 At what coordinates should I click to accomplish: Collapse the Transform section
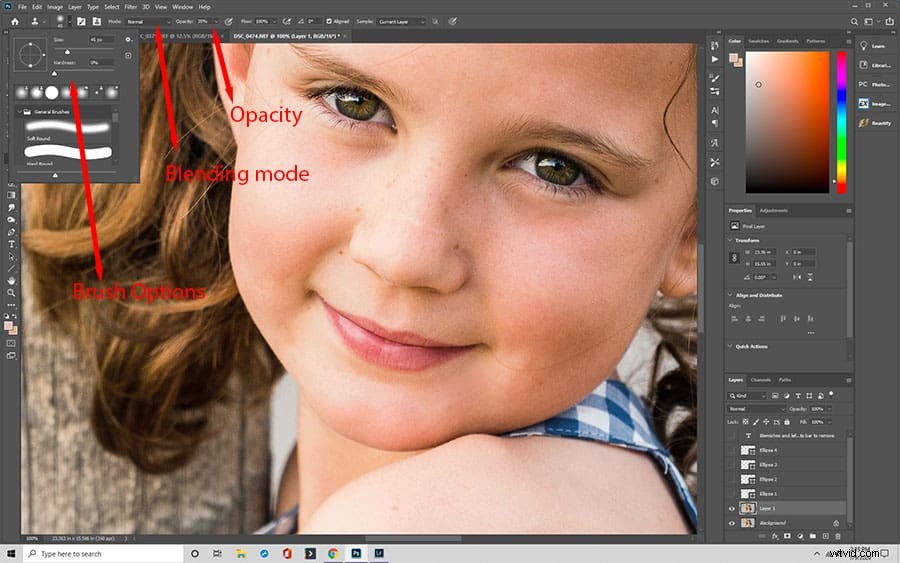pos(730,240)
